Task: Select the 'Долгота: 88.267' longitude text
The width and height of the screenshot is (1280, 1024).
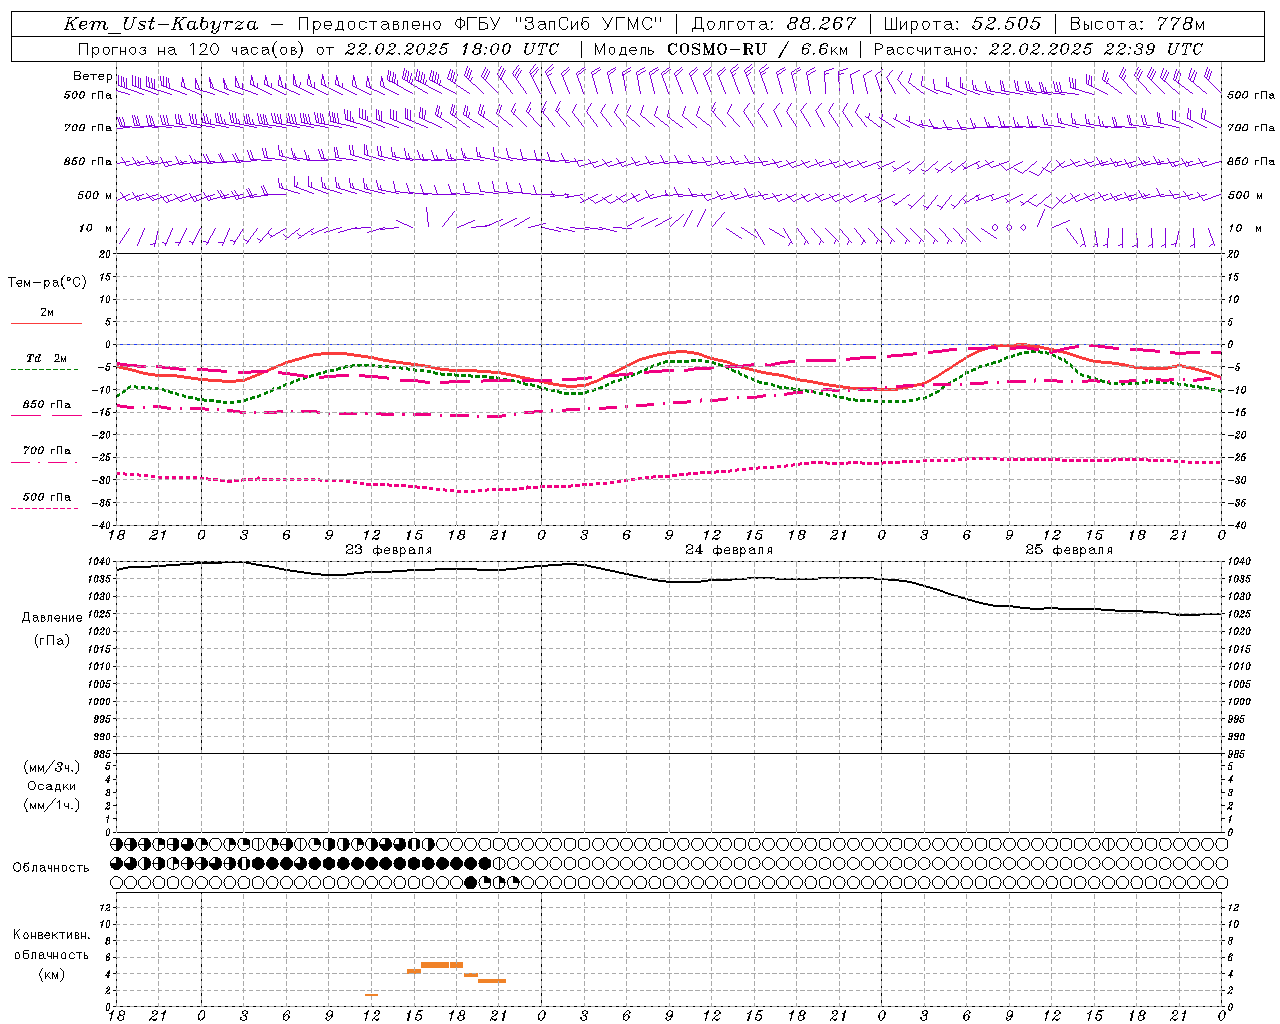Action: click(774, 24)
